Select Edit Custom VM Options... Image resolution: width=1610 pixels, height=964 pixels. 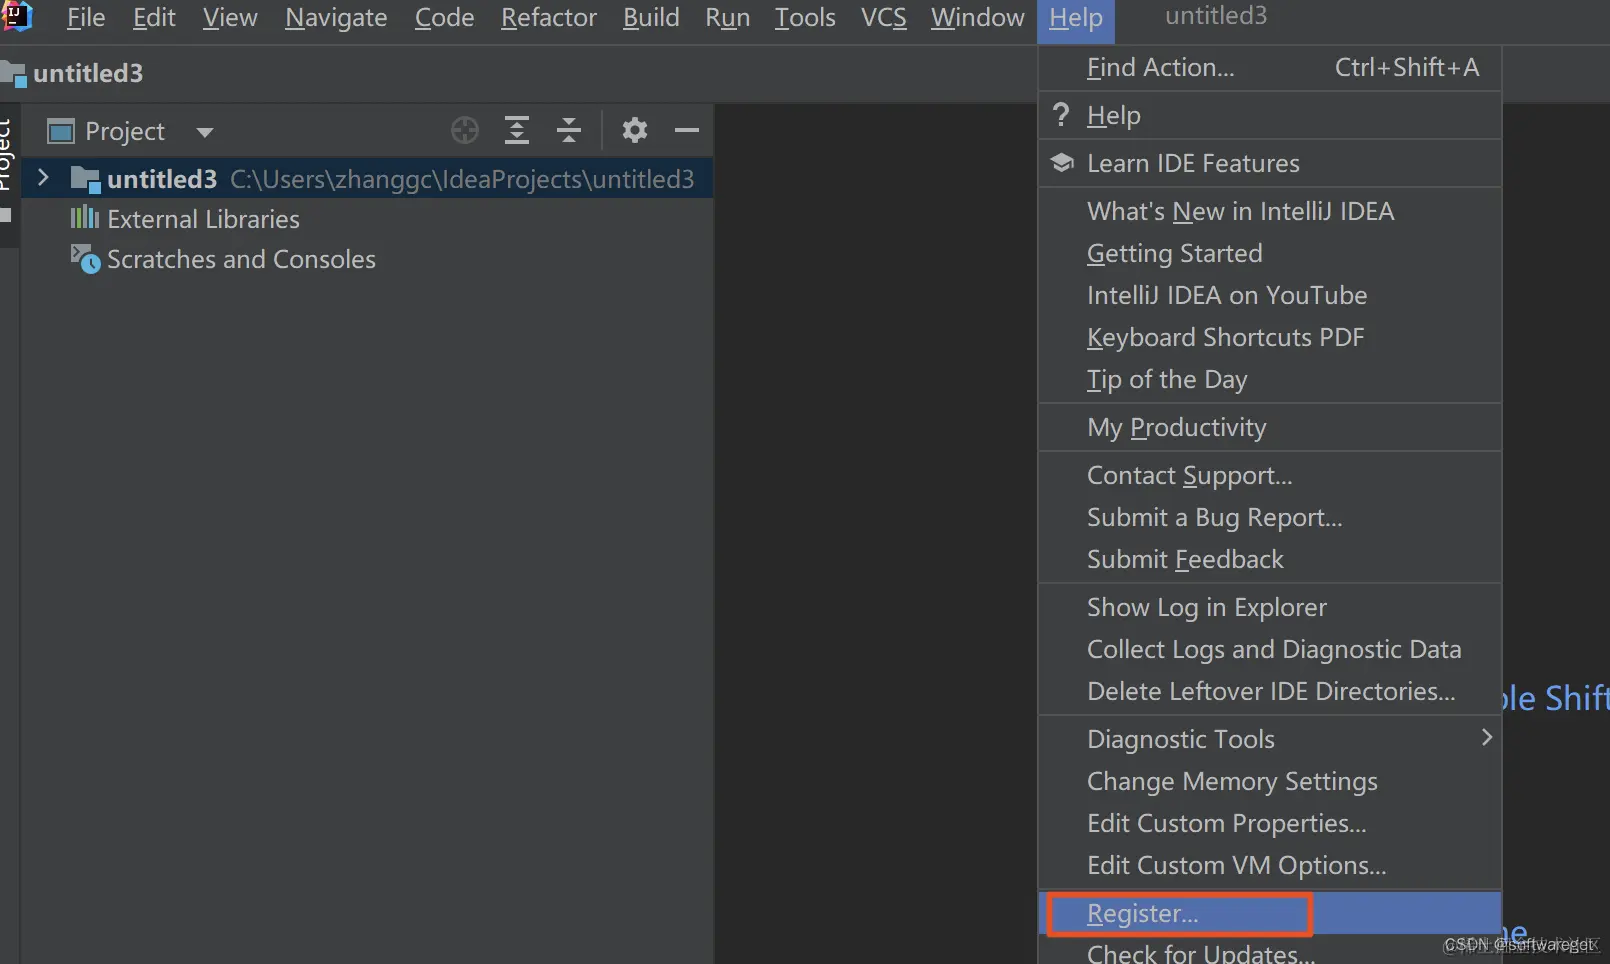1270,865
